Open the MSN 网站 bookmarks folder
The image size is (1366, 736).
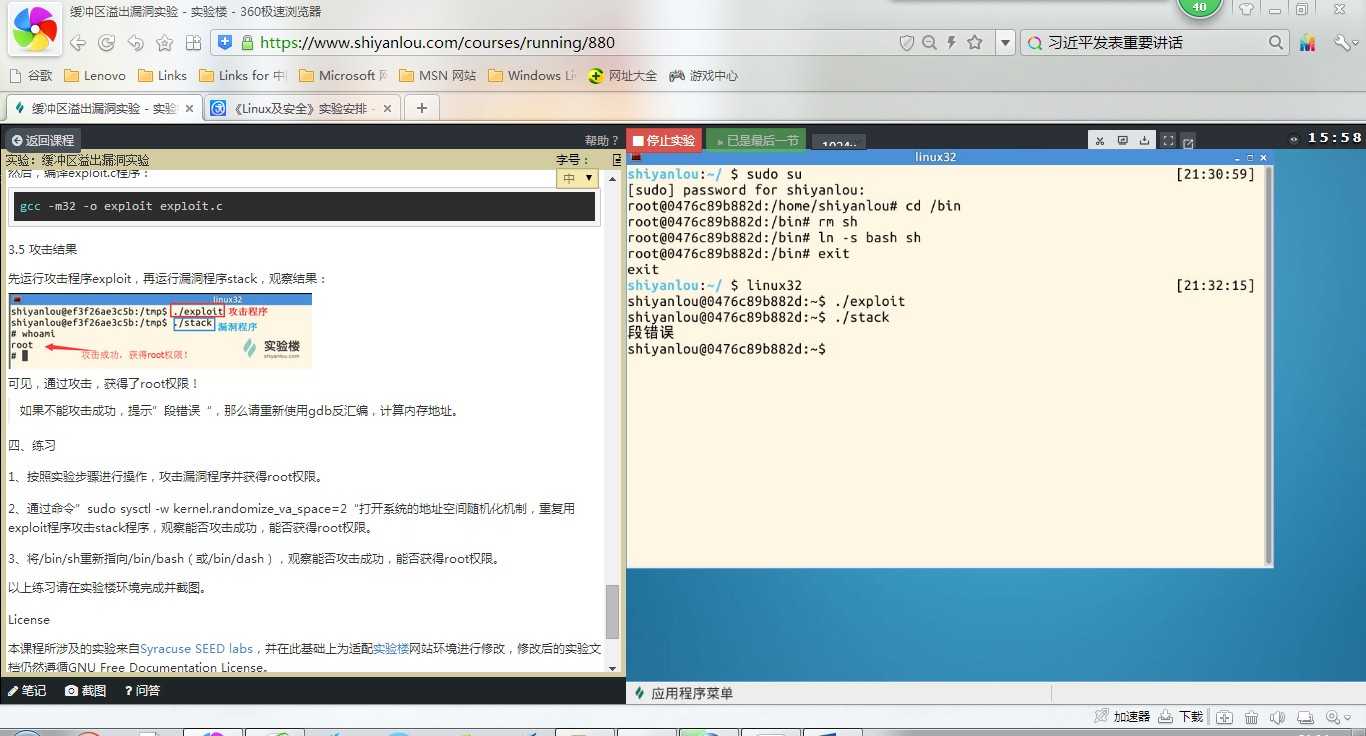437,75
